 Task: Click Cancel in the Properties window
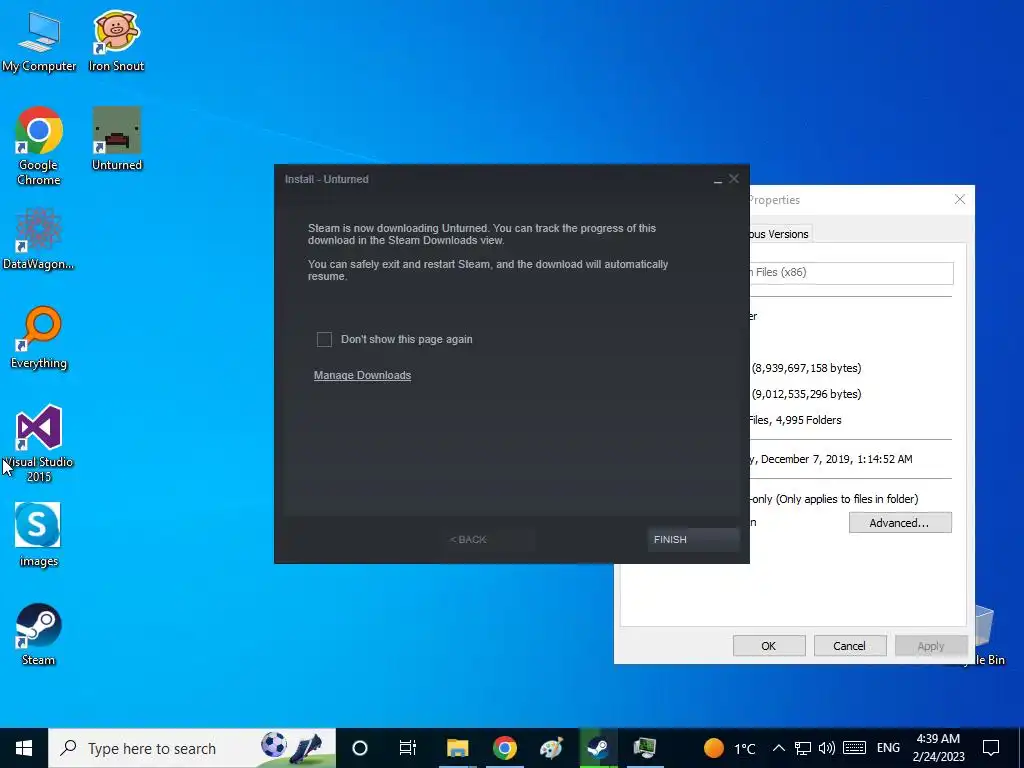pos(850,646)
